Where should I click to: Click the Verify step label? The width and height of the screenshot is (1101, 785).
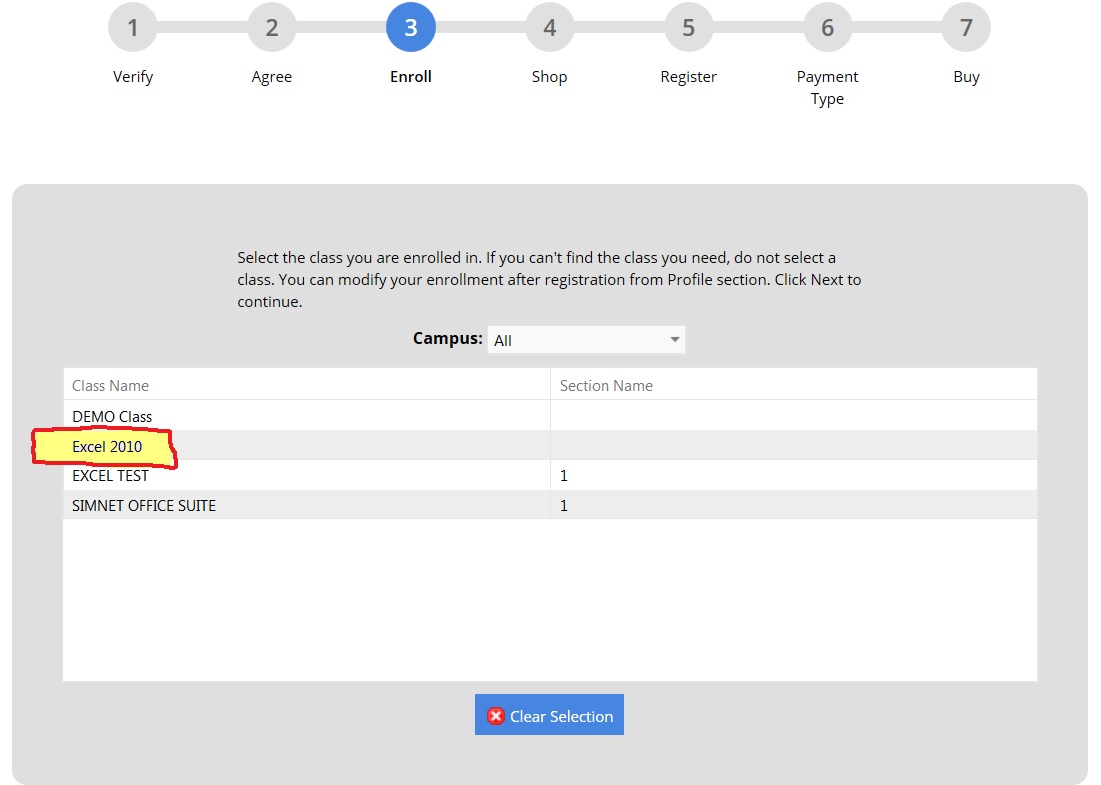tap(133, 77)
